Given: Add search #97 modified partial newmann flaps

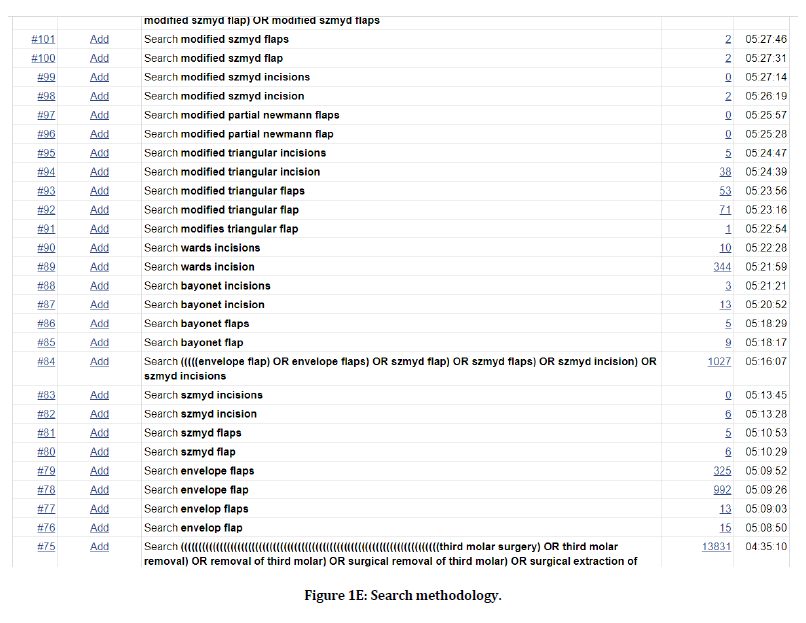Looking at the screenshot, I should click(99, 115).
